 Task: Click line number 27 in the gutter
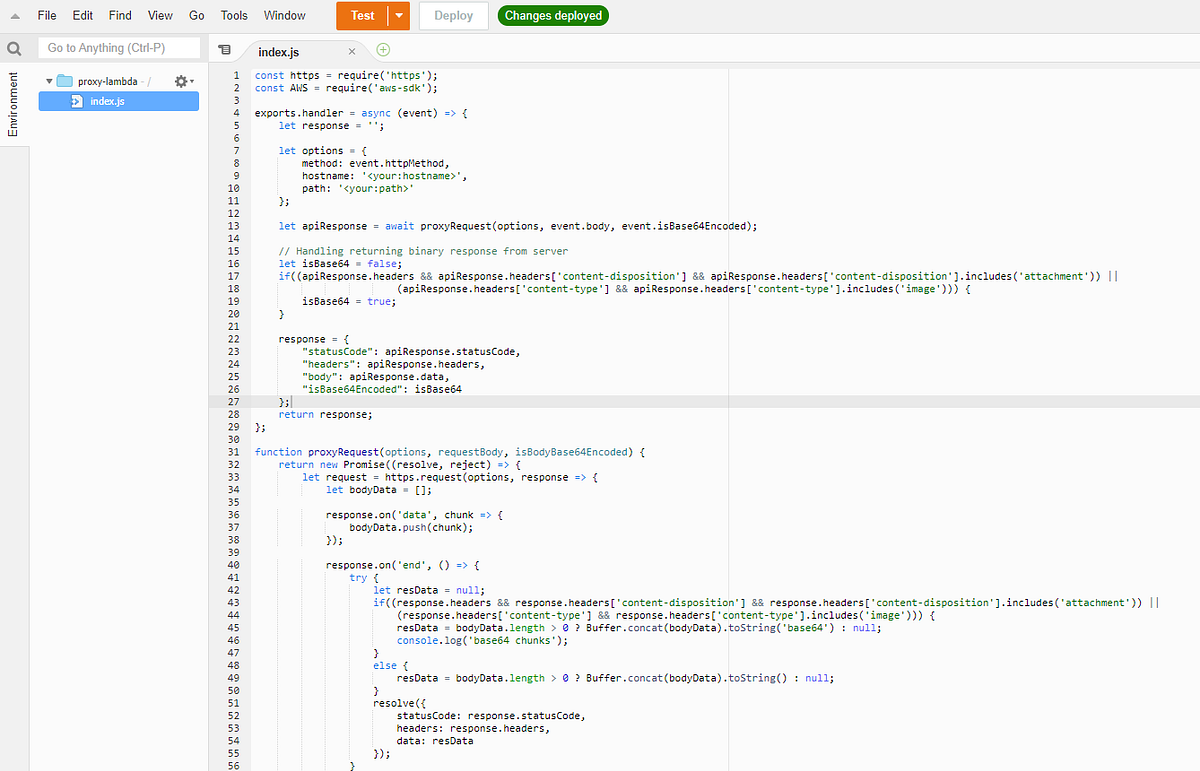[234, 402]
